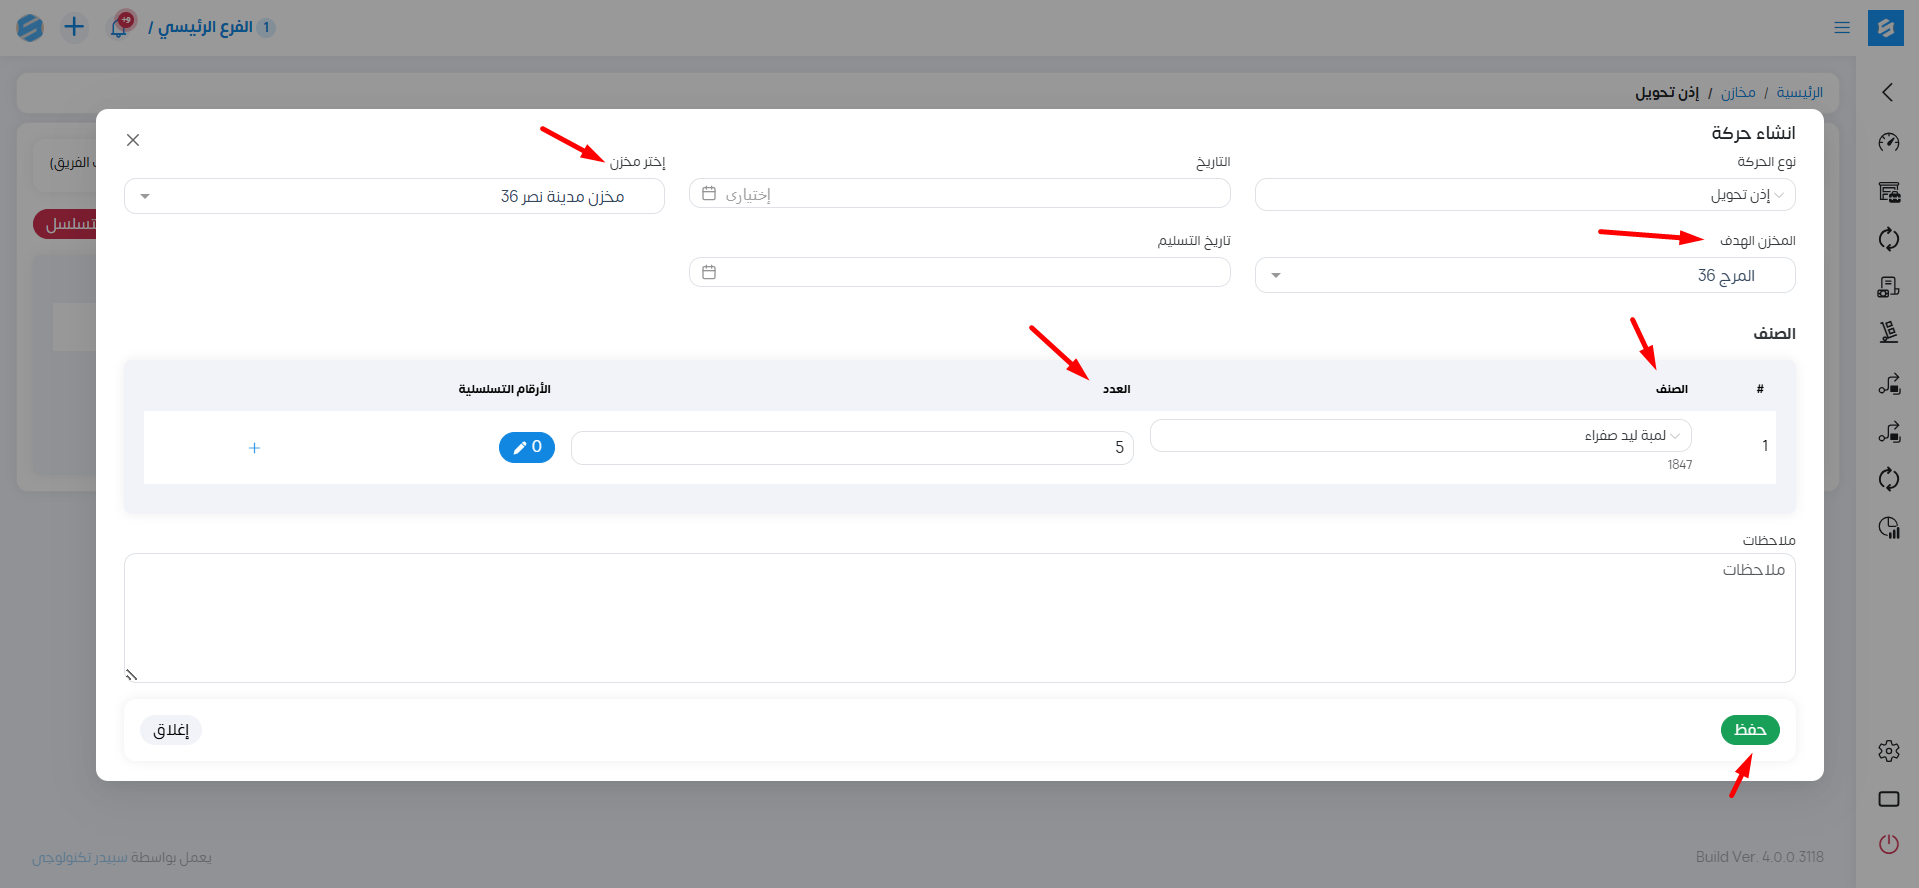Collapse the sidebar with the back chevron
1919x888 pixels.
pyautogui.click(x=1888, y=92)
